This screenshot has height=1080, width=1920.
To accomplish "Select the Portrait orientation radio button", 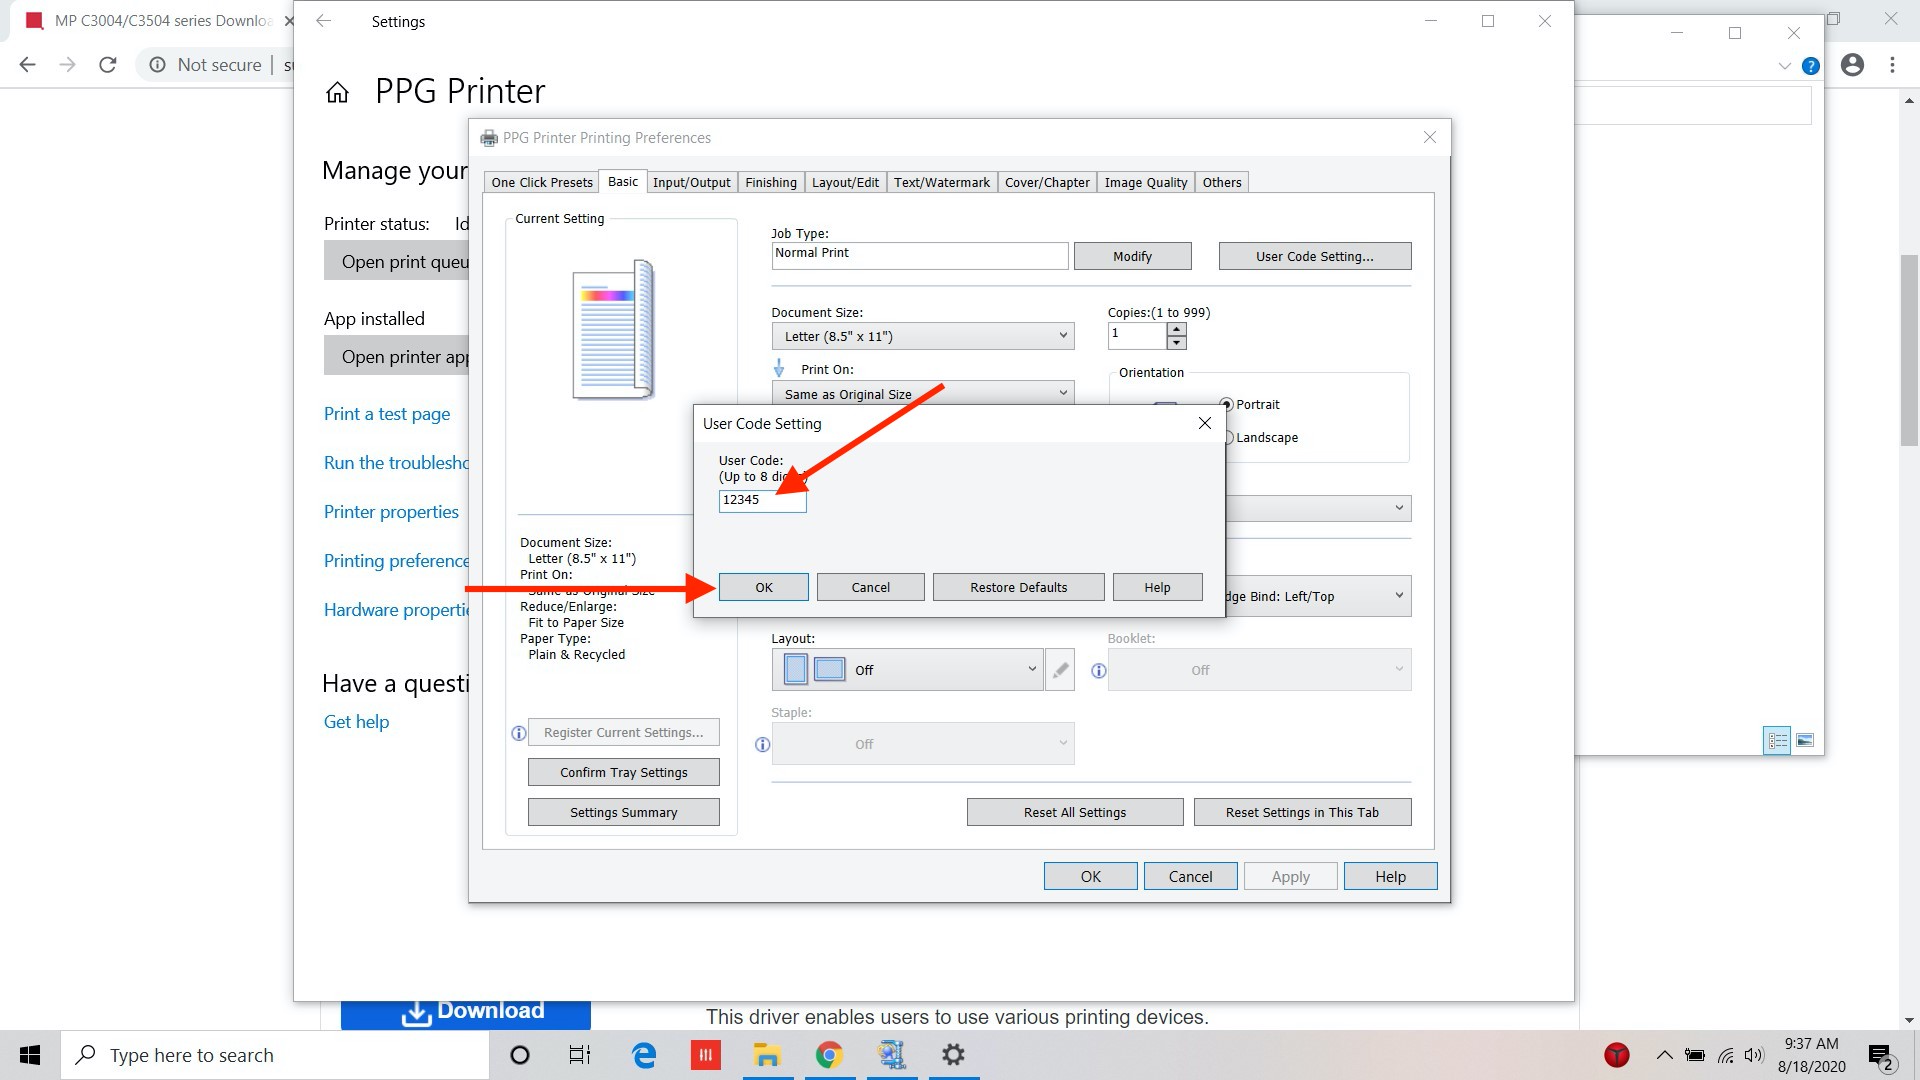I will pyautogui.click(x=1226, y=405).
